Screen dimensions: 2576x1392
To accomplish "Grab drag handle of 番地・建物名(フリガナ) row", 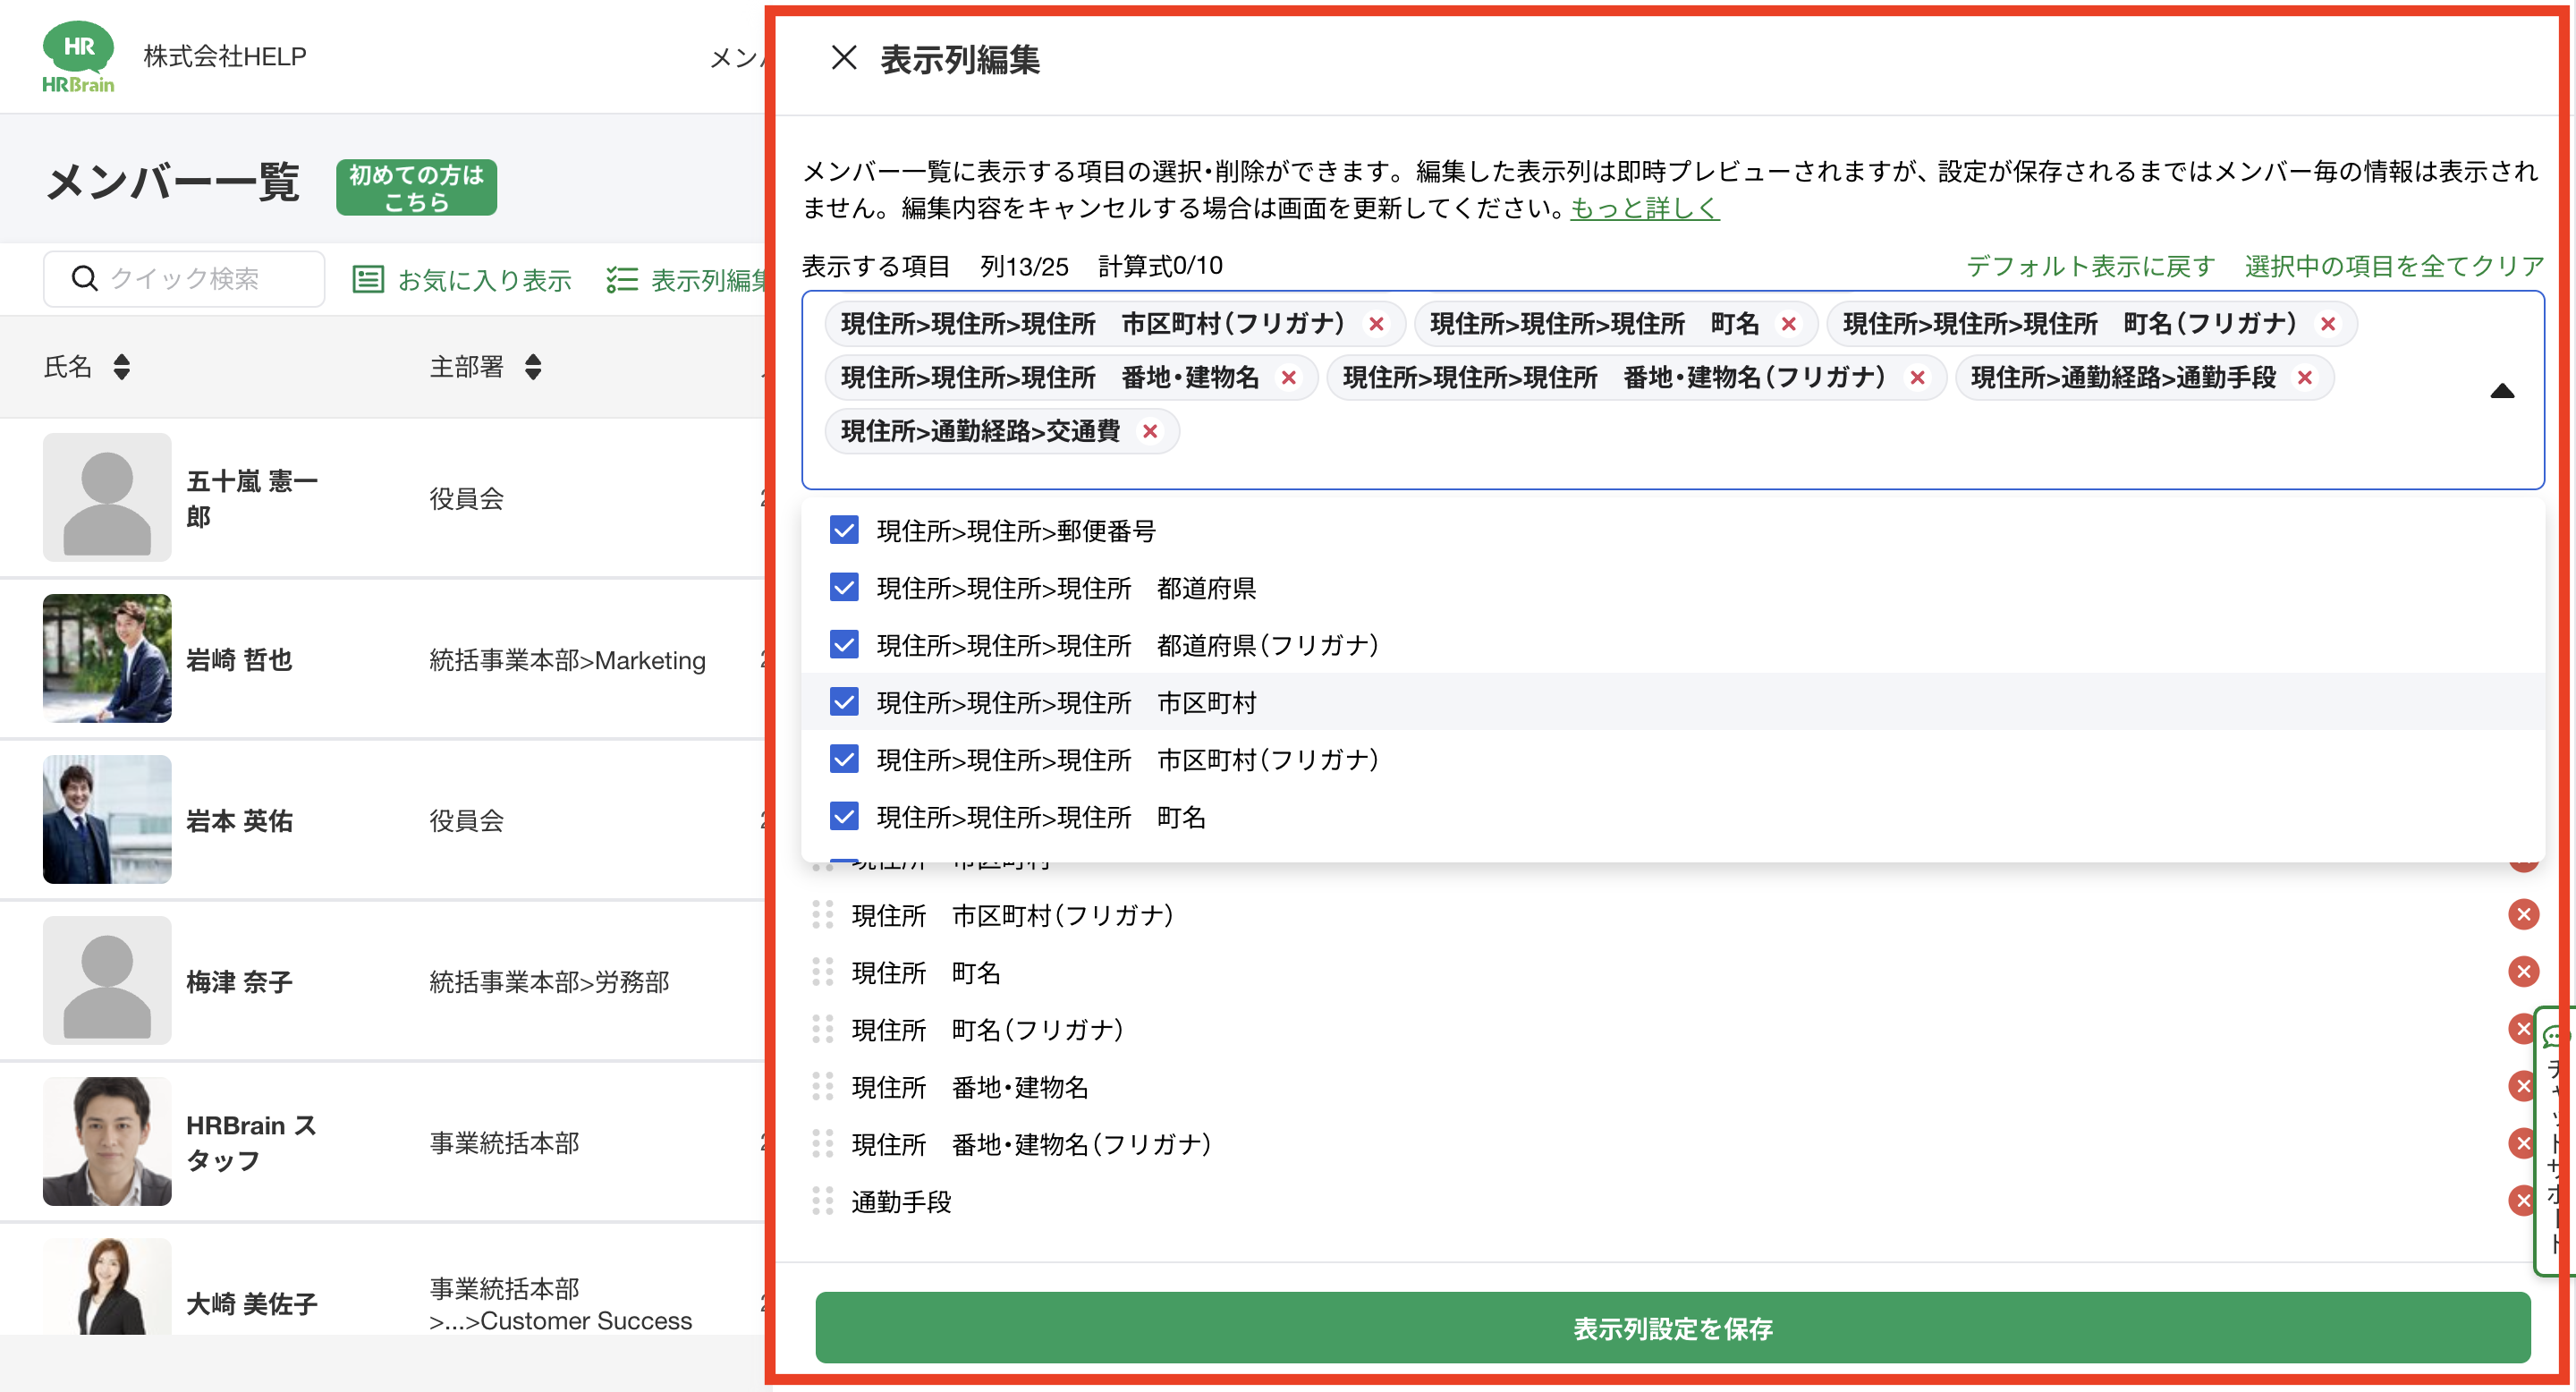I will click(823, 1143).
